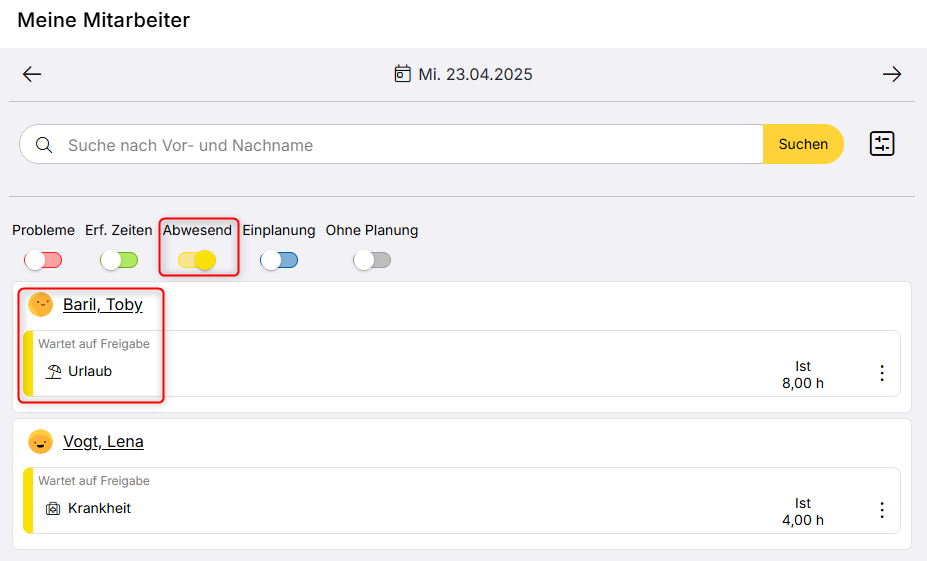Switch on the Einplanung toggle

point(279,260)
